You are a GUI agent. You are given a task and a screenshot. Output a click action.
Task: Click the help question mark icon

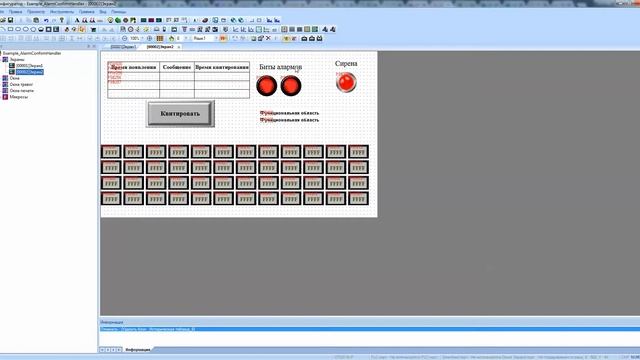click(x=62, y=20)
